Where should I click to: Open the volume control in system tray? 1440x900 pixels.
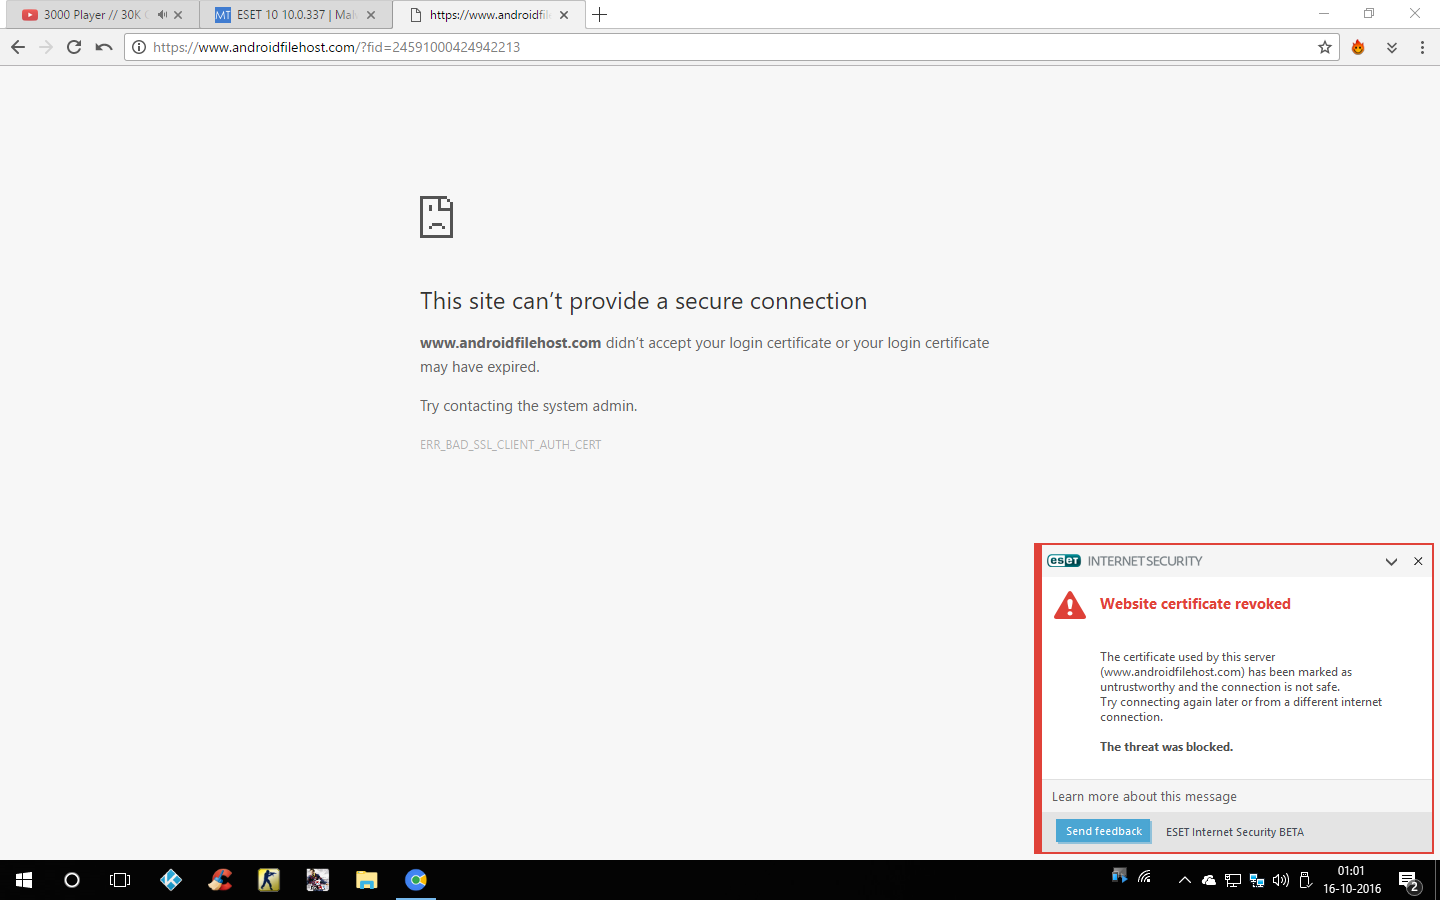[x=1281, y=881]
